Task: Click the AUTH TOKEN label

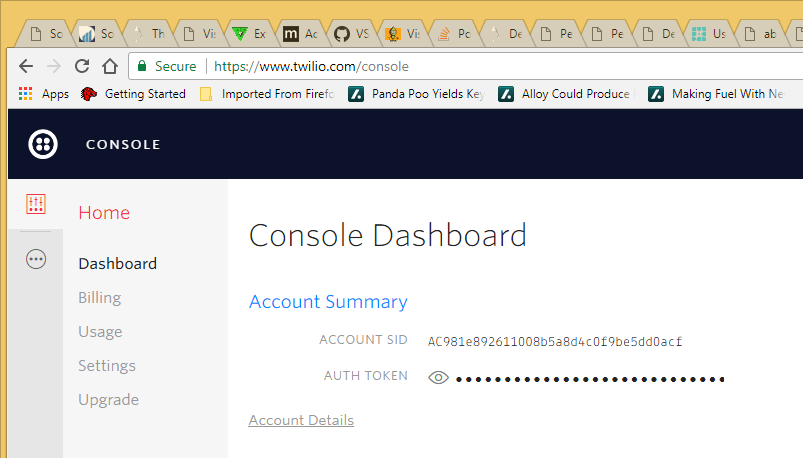Action: click(366, 376)
